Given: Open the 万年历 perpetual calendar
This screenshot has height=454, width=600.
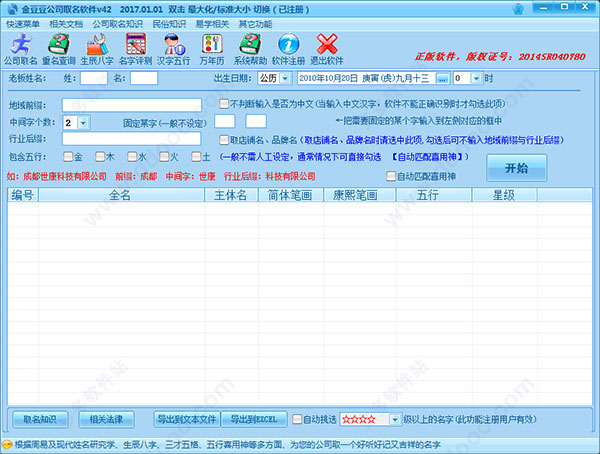Looking at the screenshot, I should click(212, 50).
